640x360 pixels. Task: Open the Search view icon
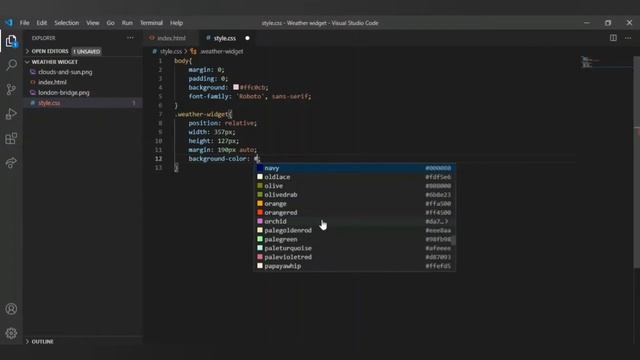click(11, 65)
